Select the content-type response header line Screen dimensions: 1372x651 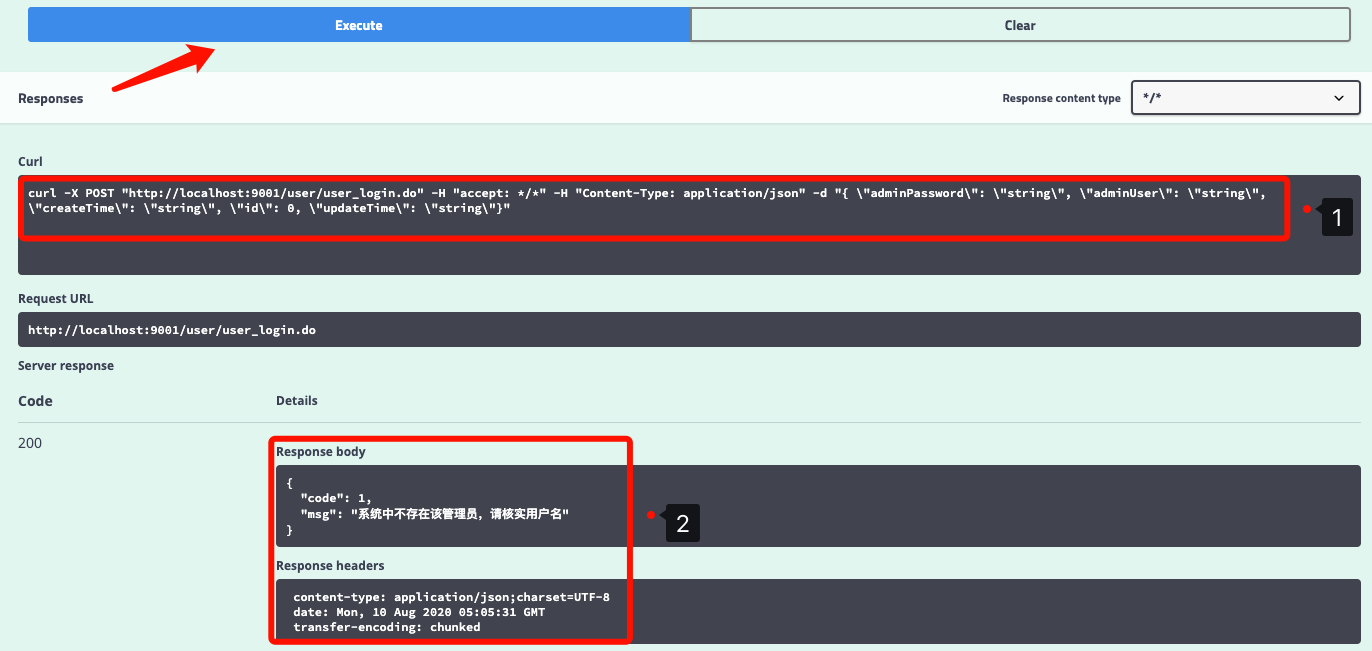(x=451, y=597)
